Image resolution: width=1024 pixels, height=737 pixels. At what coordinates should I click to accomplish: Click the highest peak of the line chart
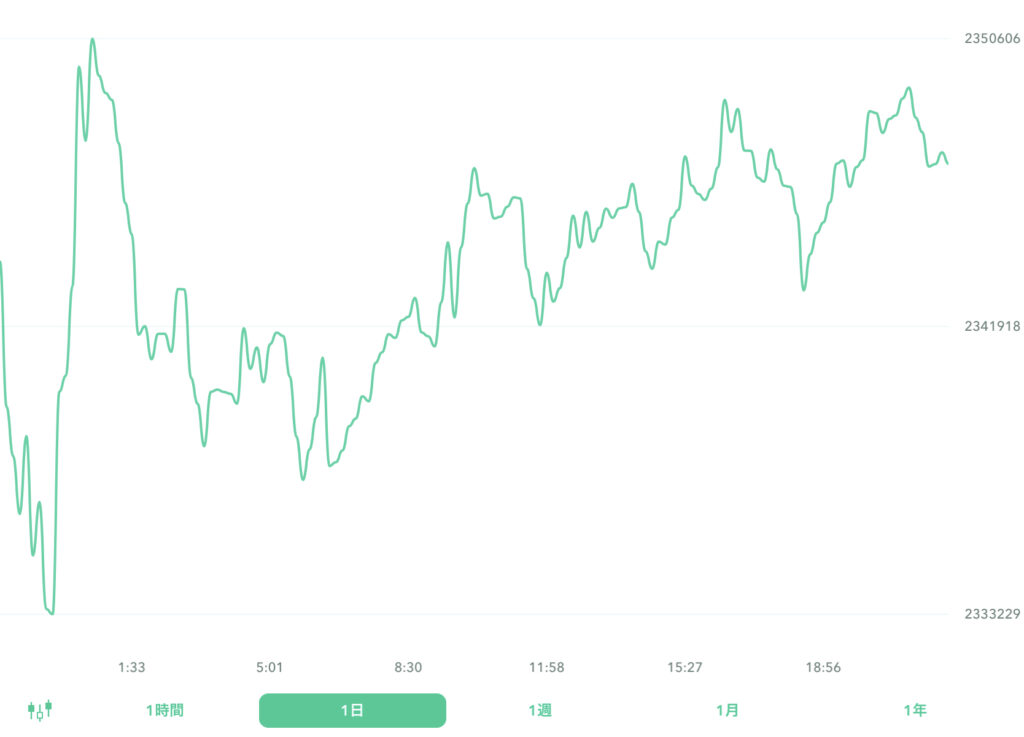pos(93,40)
